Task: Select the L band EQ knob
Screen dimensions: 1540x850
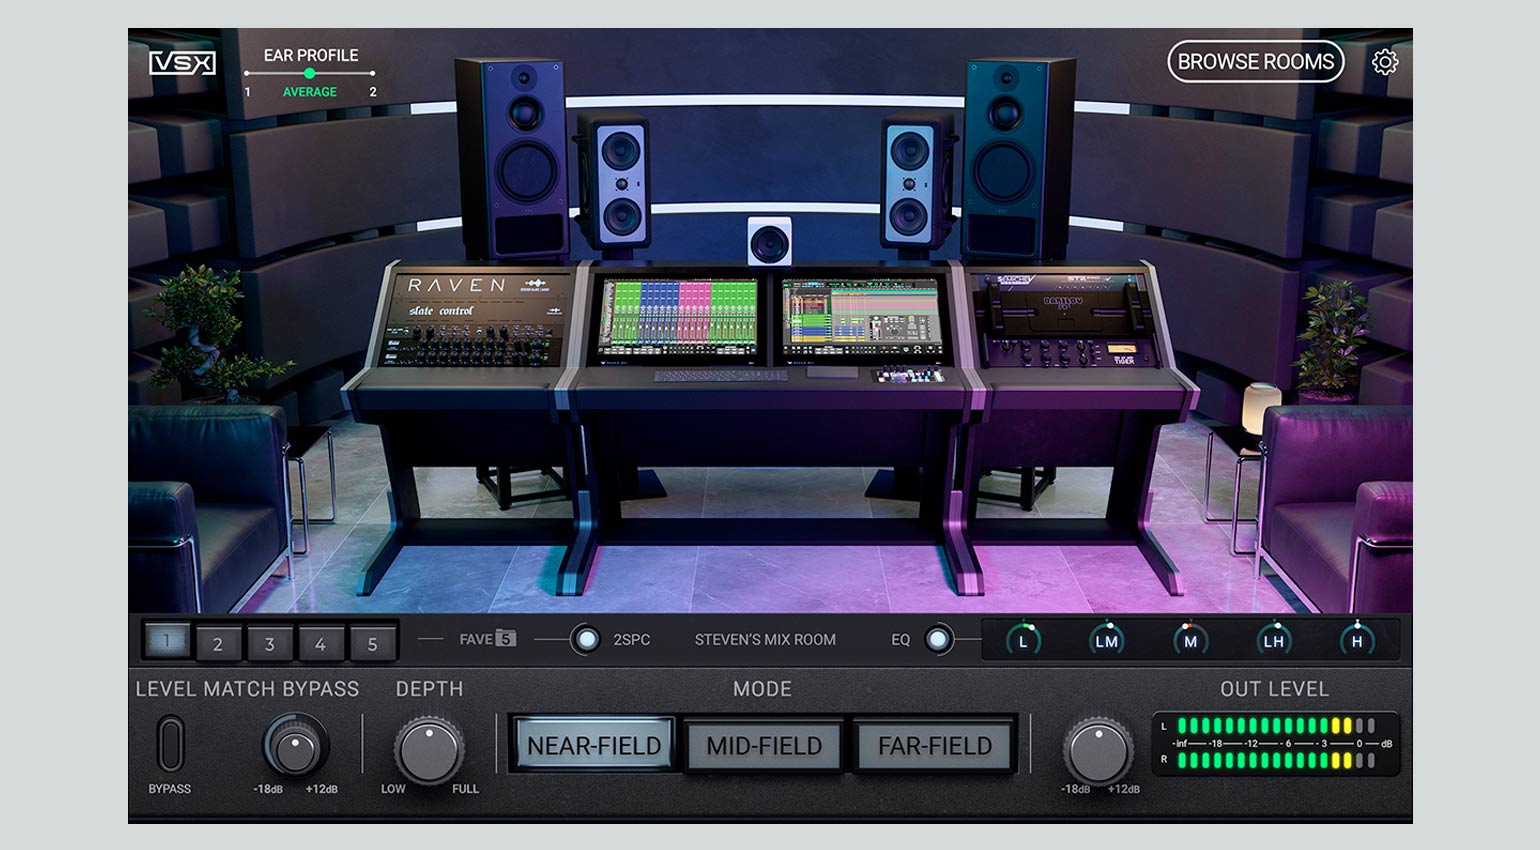Action: point(1022,641)
